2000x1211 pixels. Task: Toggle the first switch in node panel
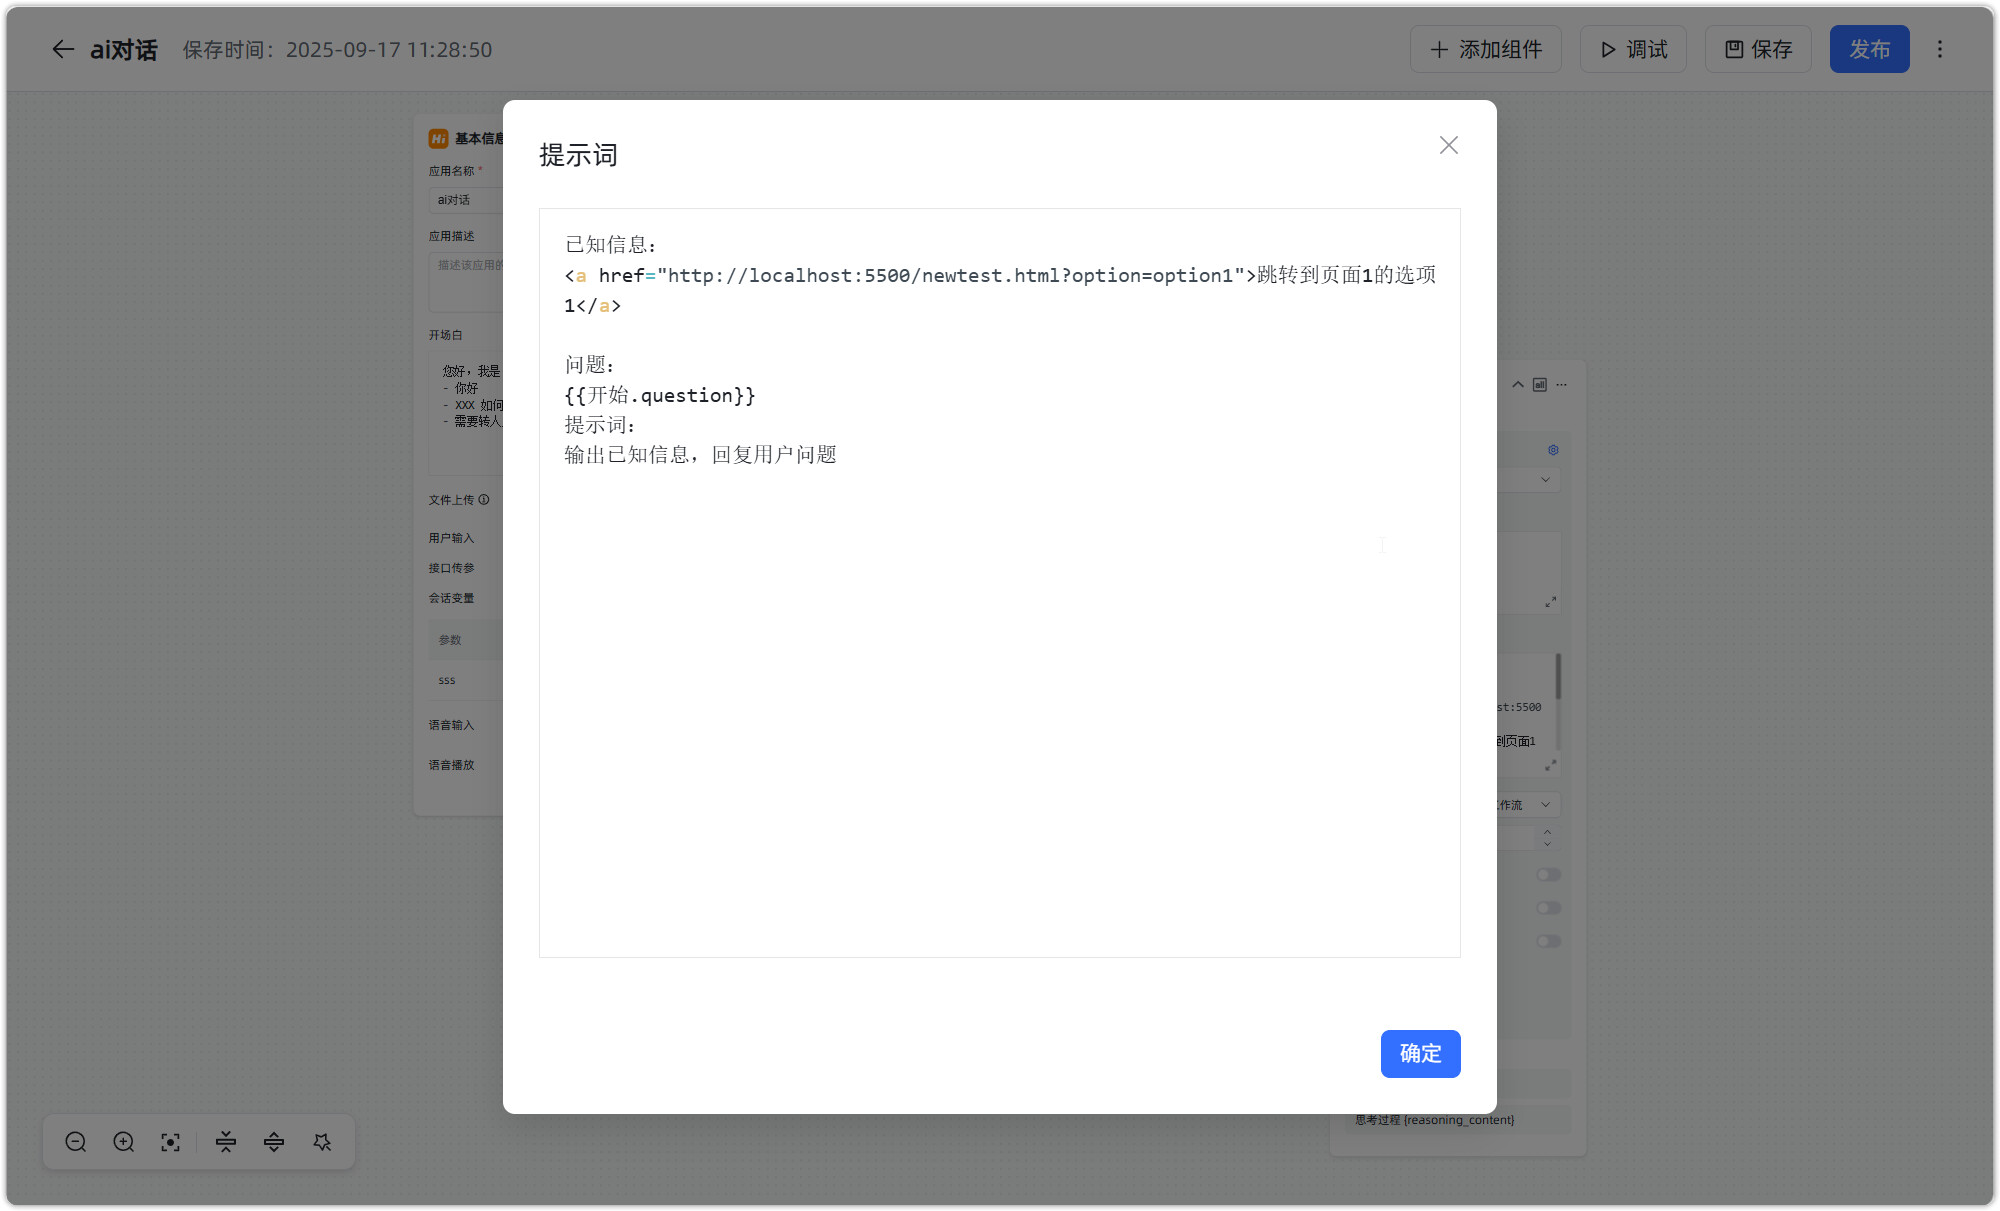[1548, 875]
